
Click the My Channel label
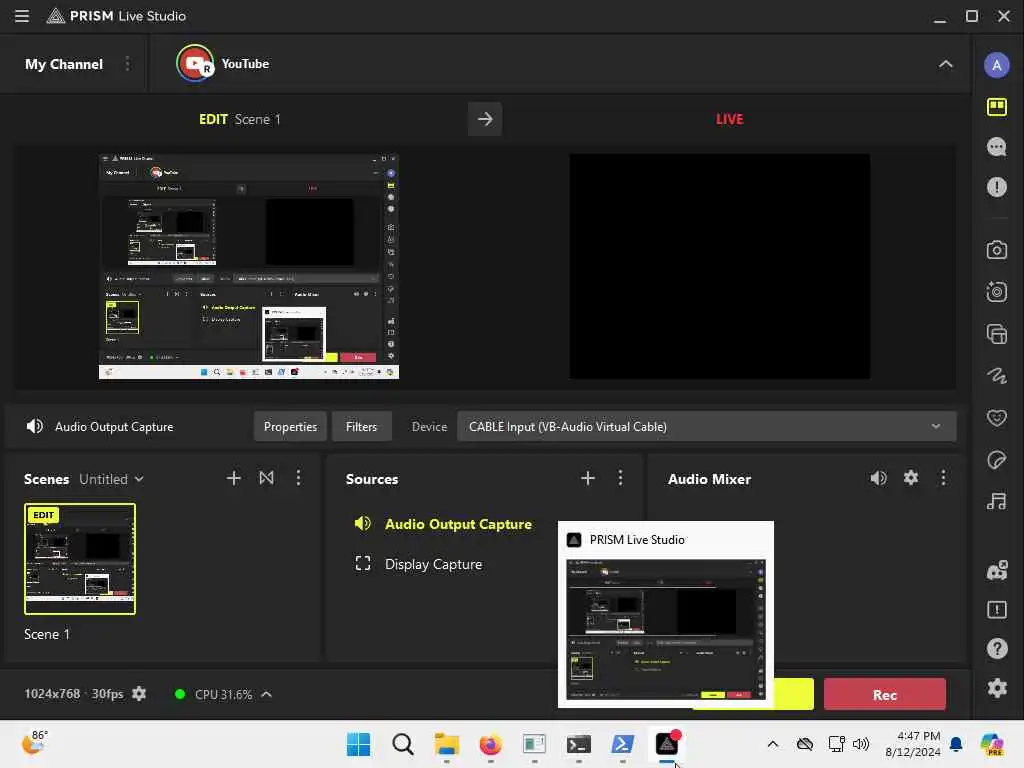pyautogui.click(x=63, y=64)
